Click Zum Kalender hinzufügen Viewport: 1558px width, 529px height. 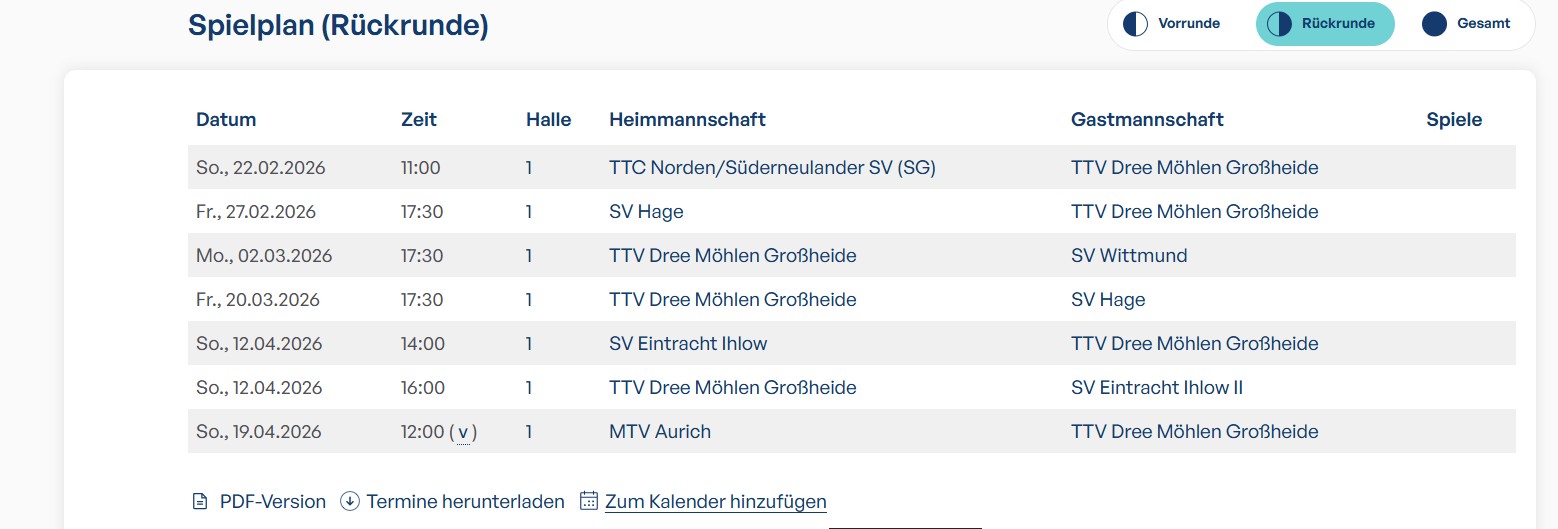pyautogui.click(x=715, y=501)
